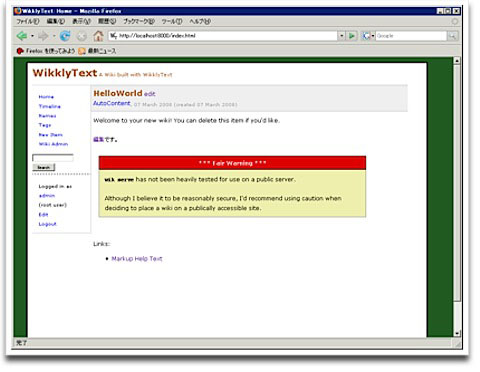Click the 'Logged in as' text
The height and width of the screenshot is (372, 480).
tap(55, 186)
